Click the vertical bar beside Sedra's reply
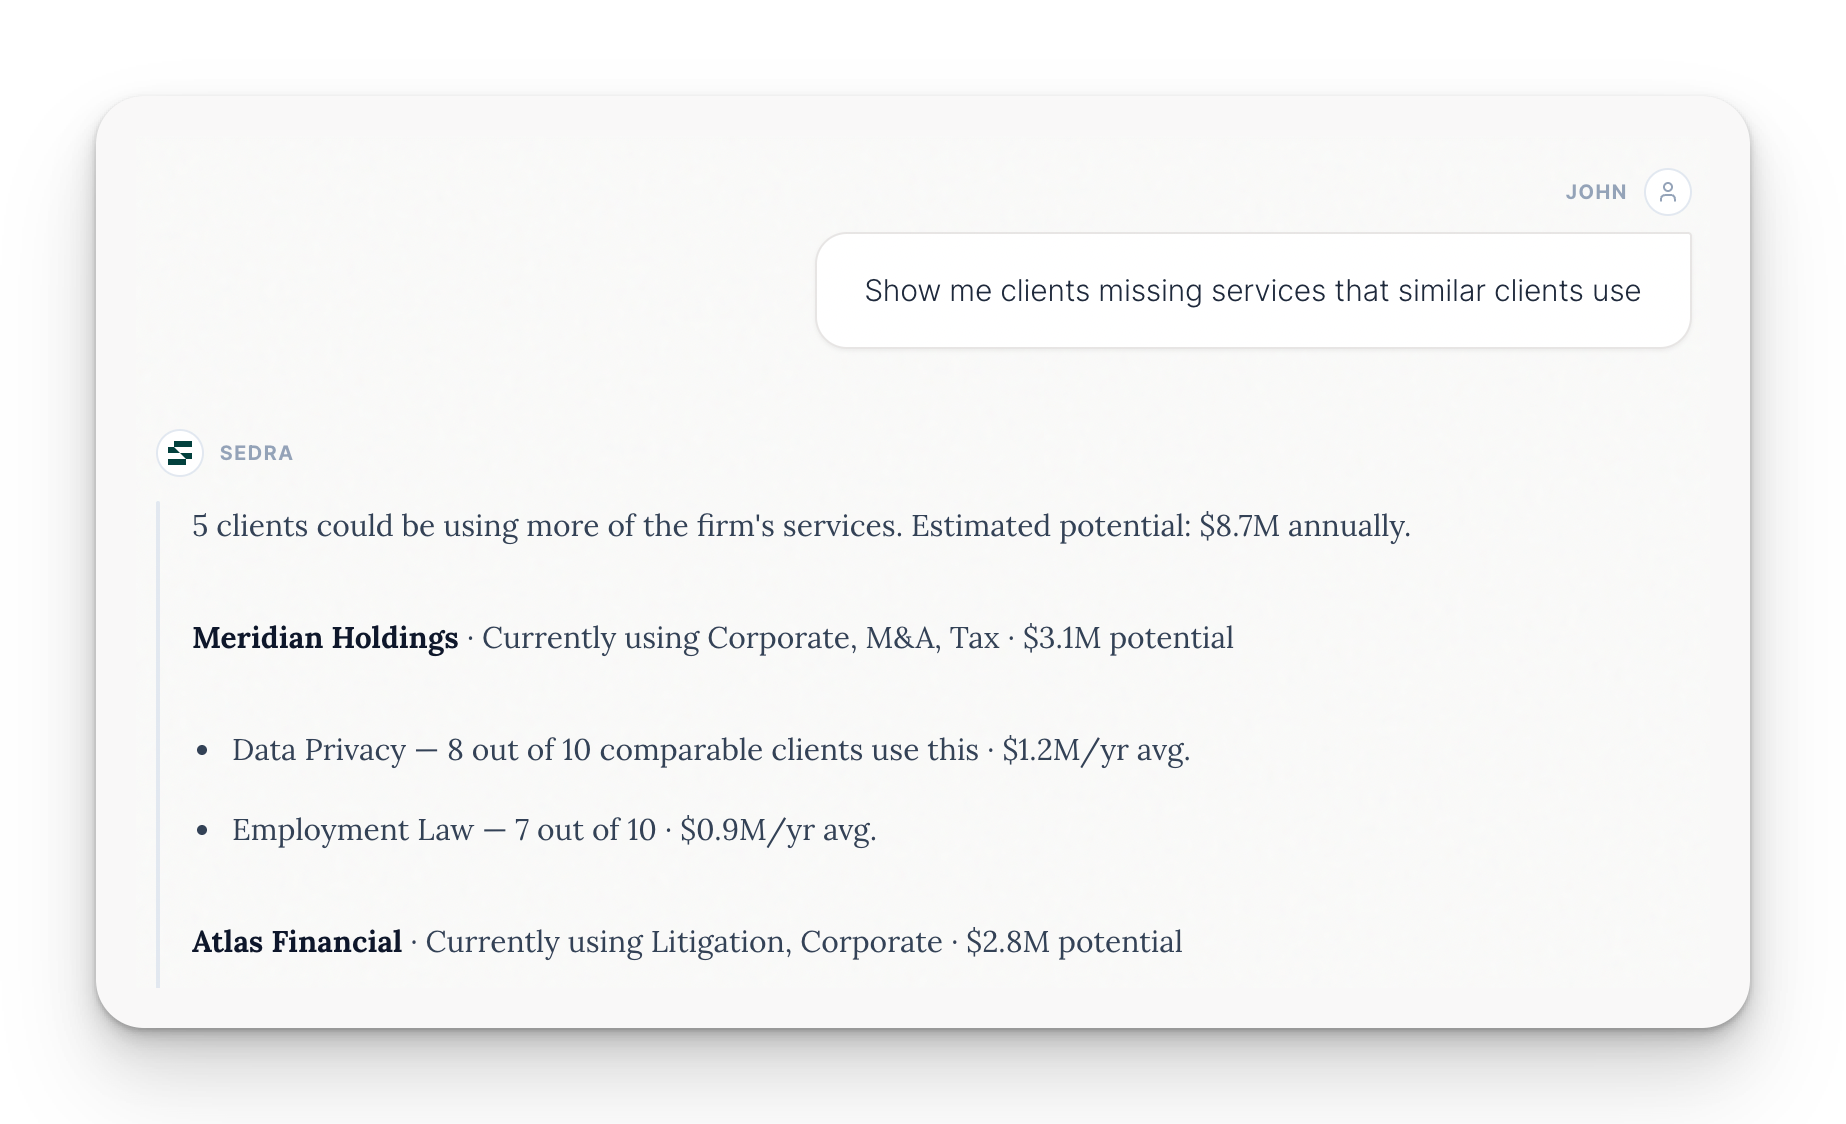The height and width of the screenshot is (1124, 1846). coord(157,740)
